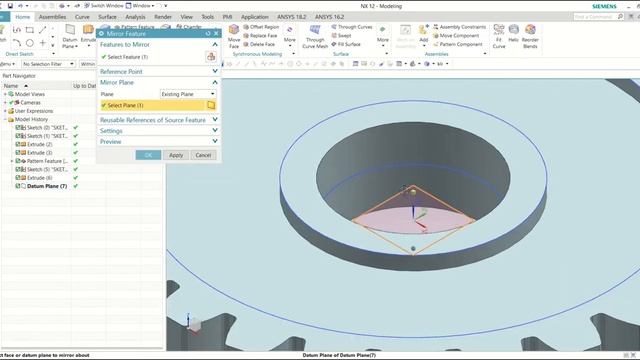Toggle checkbox for Sketch (1)
This screenshot has height=360, width=640.
[x=18, y=136]
